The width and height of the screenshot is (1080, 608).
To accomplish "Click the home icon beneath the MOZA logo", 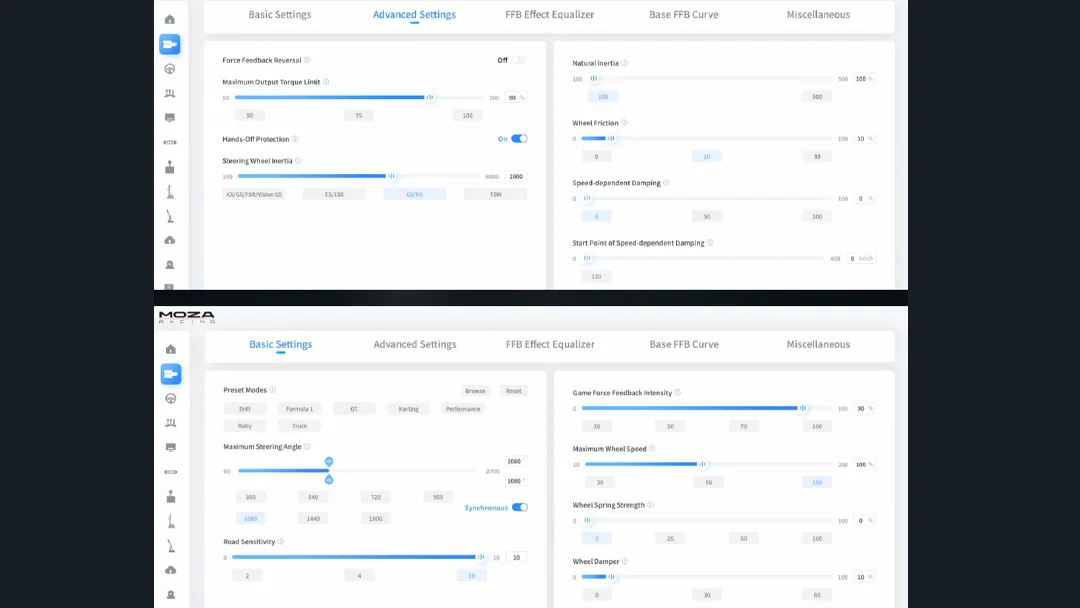I will coord(170,349).
